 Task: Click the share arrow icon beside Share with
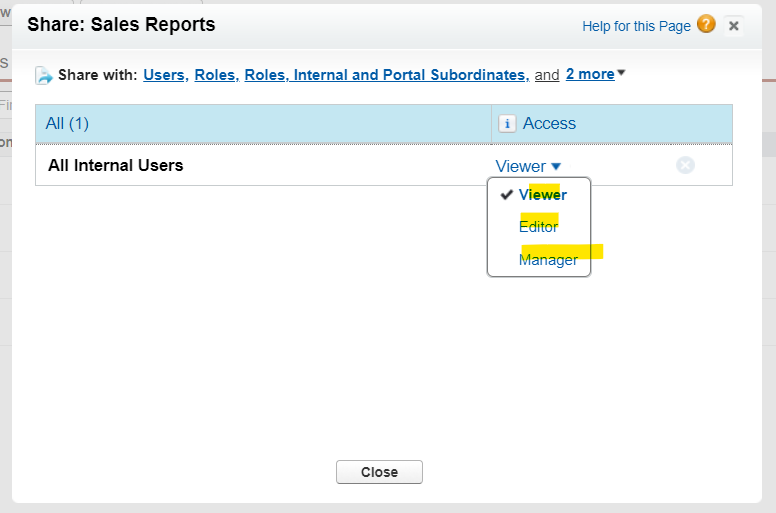tap(44, 75)
